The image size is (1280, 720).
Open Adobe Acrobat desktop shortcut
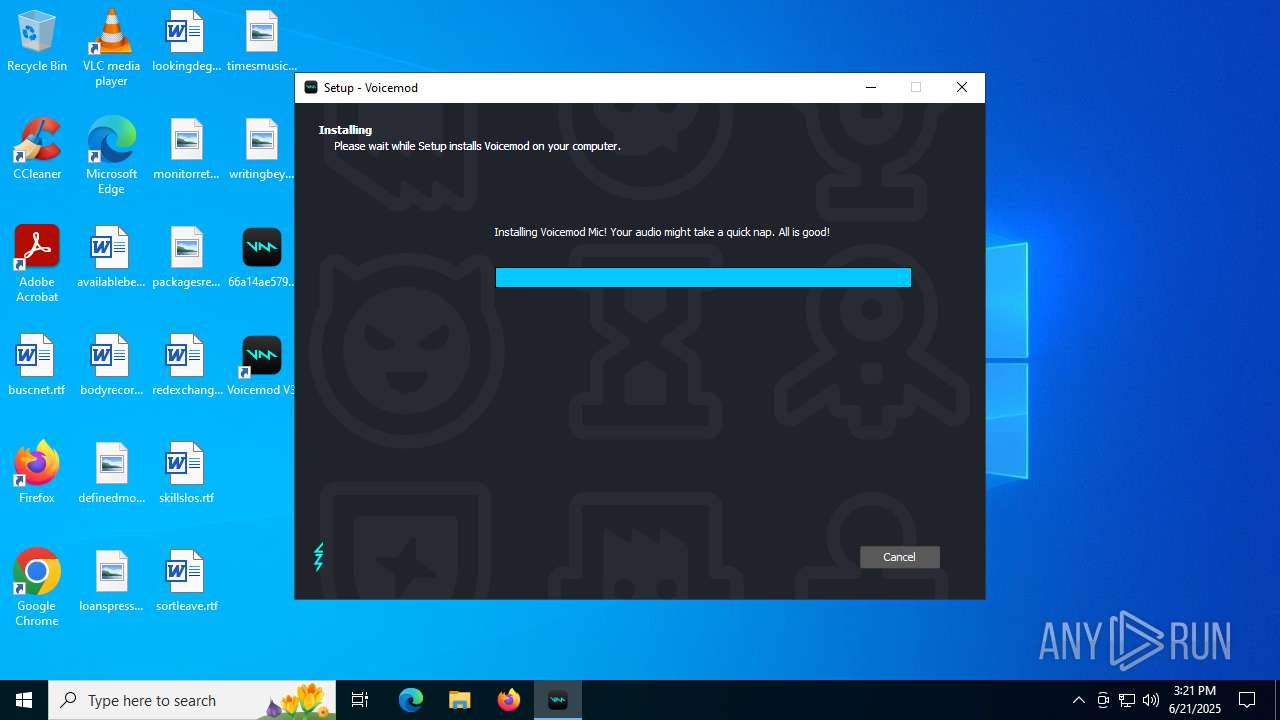[x=37, y=264]
